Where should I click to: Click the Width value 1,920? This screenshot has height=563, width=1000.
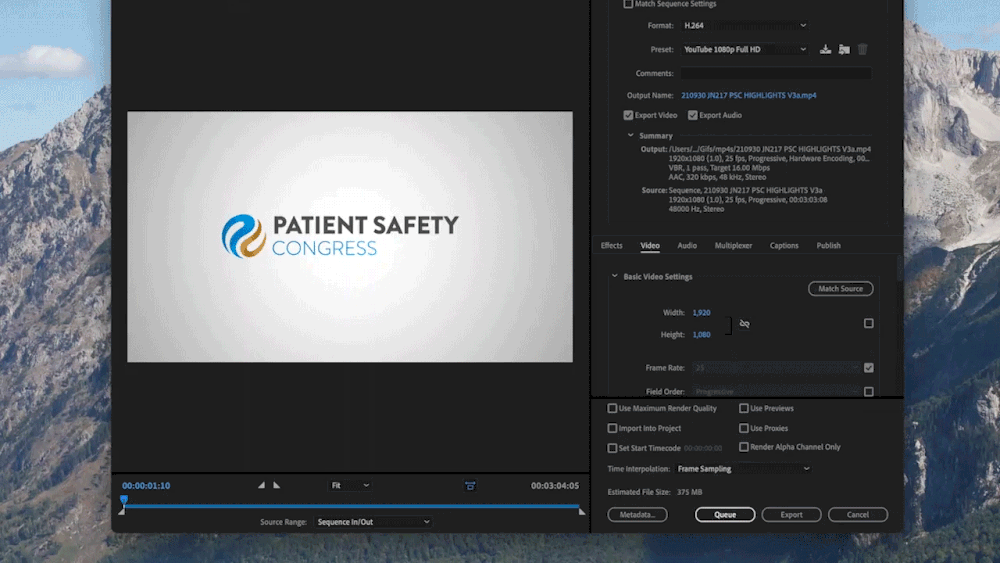[702, 312]
